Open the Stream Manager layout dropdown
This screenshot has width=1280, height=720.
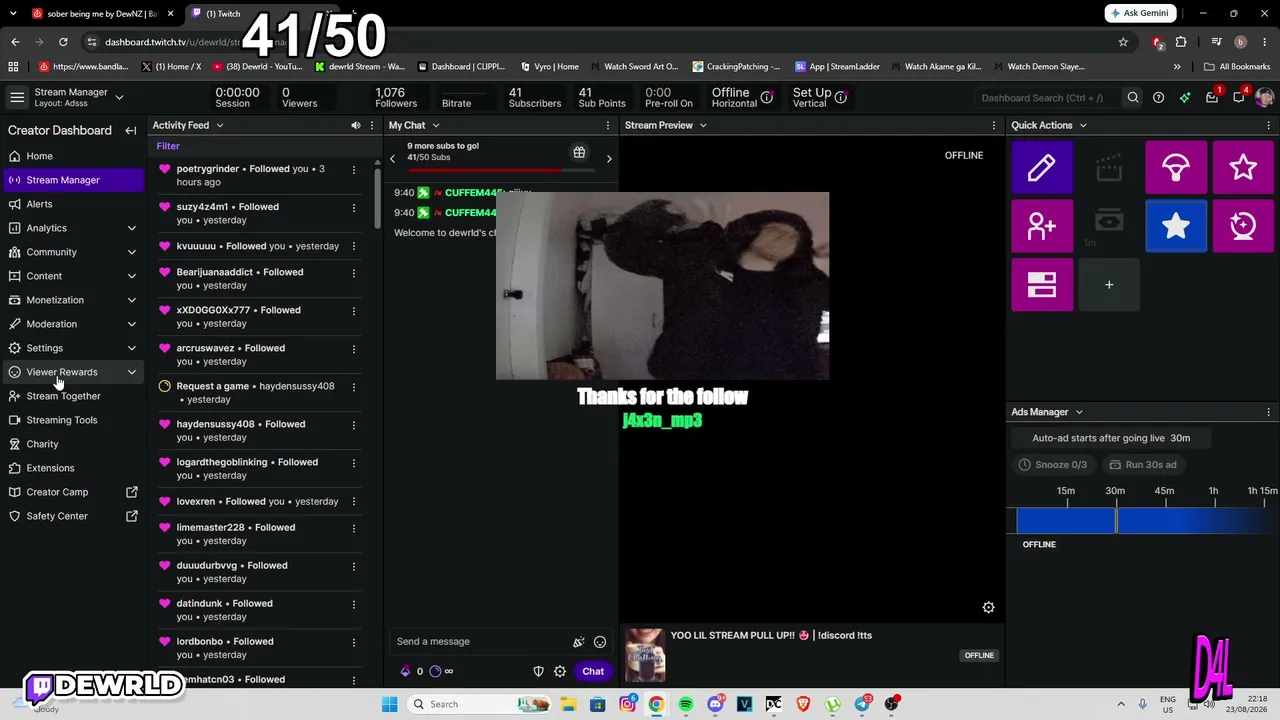(119, 97)
